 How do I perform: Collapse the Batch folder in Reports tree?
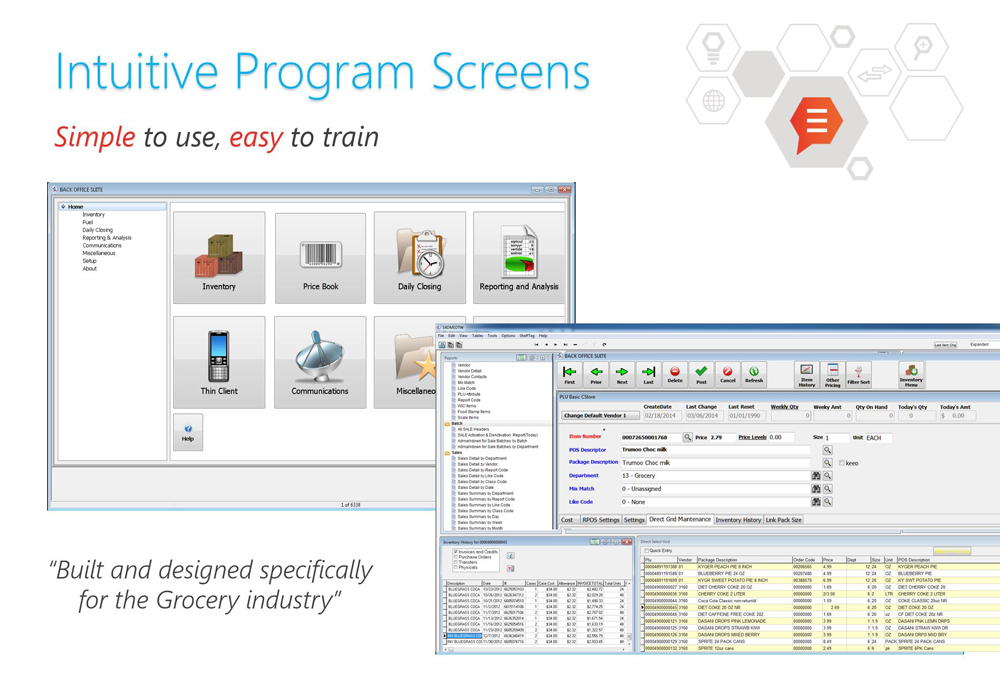(x=448, y=424)
